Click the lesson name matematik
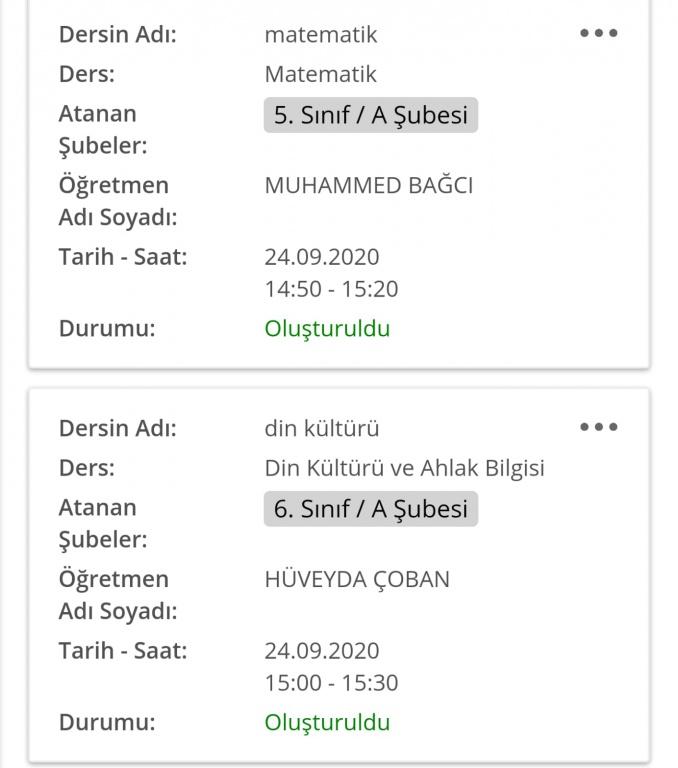The width and height of the screenshot is (678, 768). pos(321,35)
